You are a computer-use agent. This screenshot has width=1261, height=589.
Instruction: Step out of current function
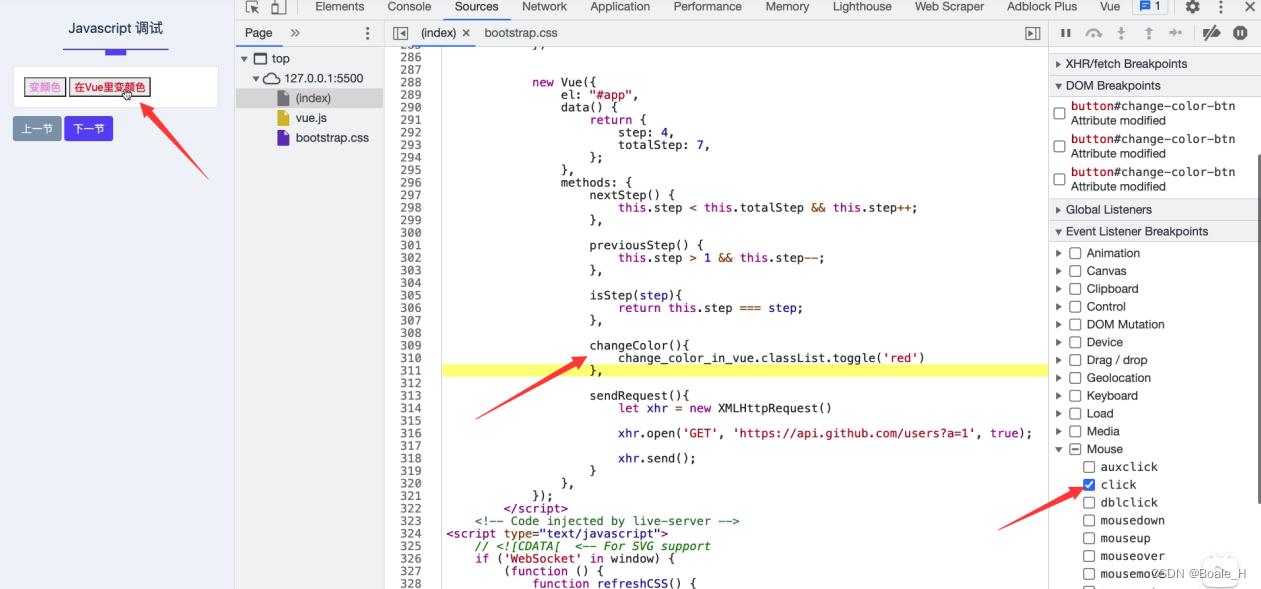pyautogui.click(x=1148, y=33)
